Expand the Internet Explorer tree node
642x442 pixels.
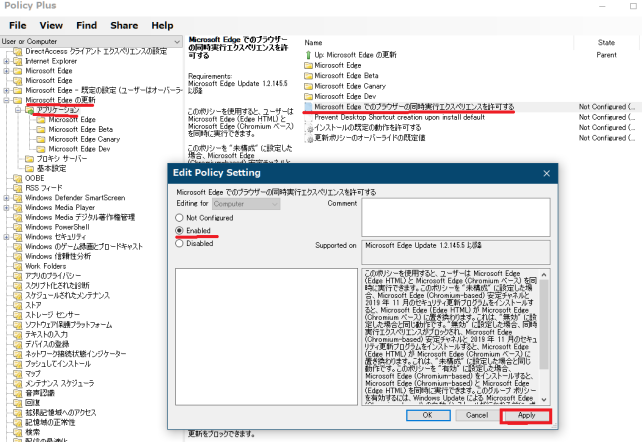click(6, 61)
